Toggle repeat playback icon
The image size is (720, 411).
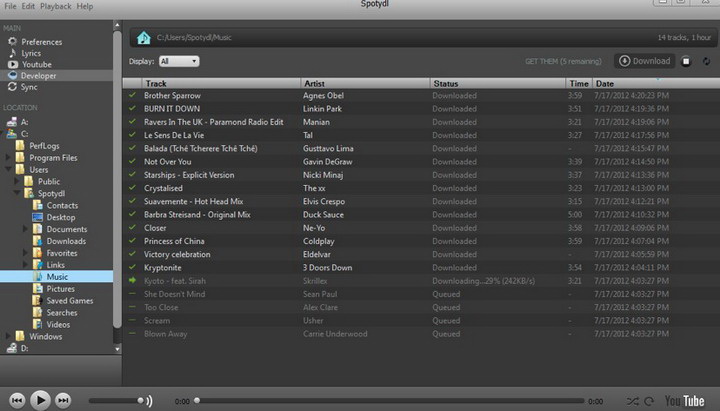[x=649, y=401]
